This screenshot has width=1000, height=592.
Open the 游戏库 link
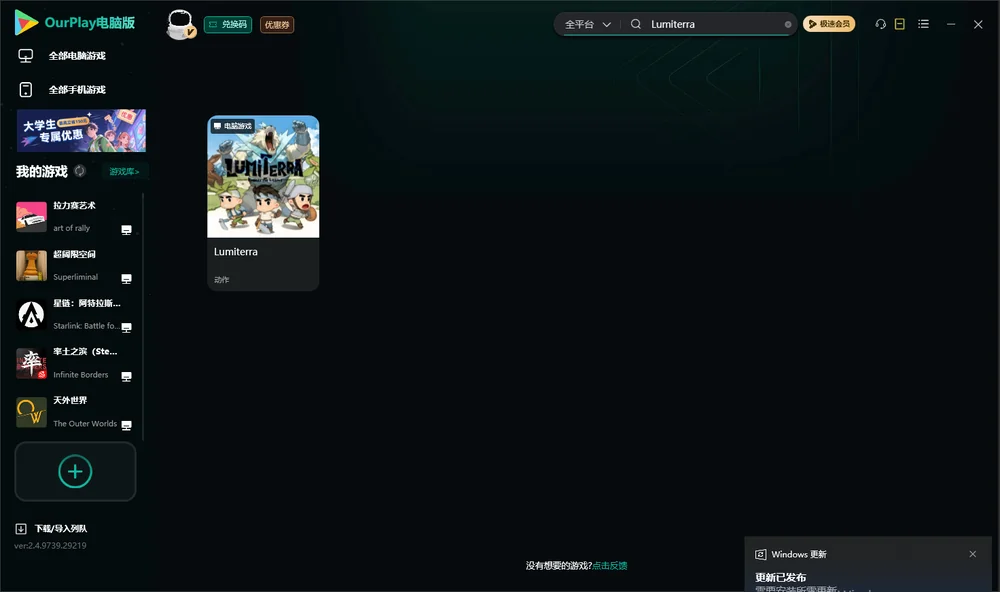click(x=124, y=171)
